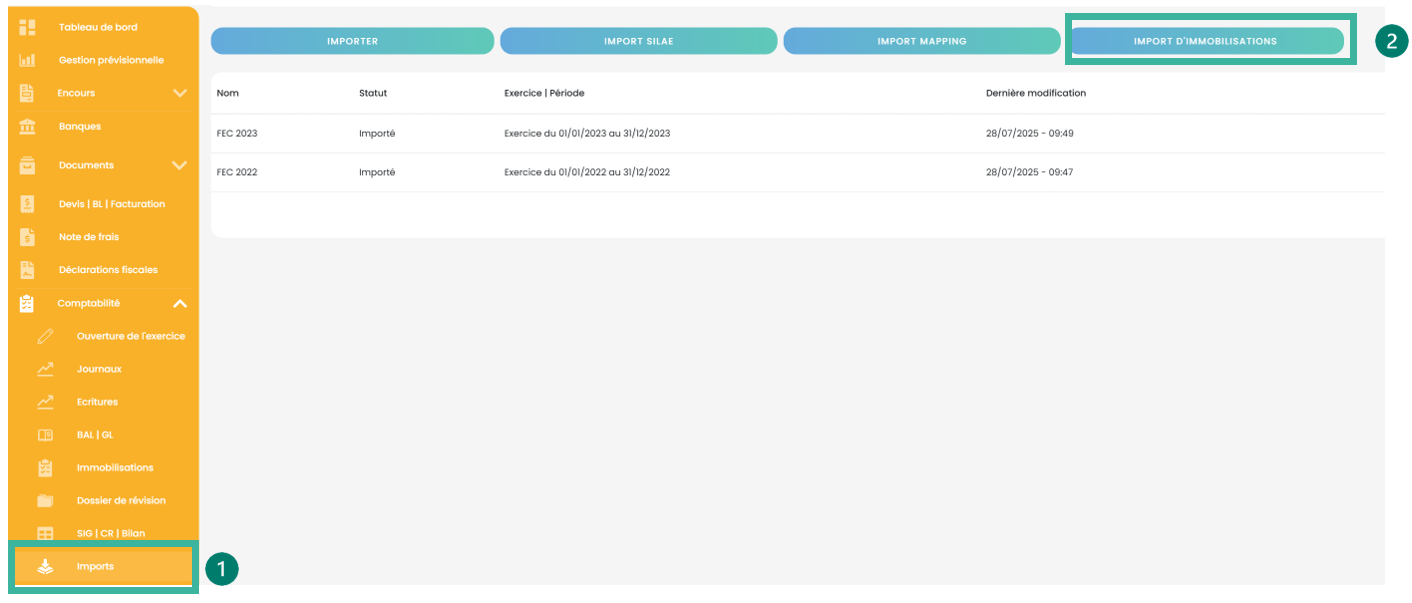Click the IMPORT D'IMMOBILISATIONS button
This screenshot has height=603, width=1412.
click(1205, 41)
